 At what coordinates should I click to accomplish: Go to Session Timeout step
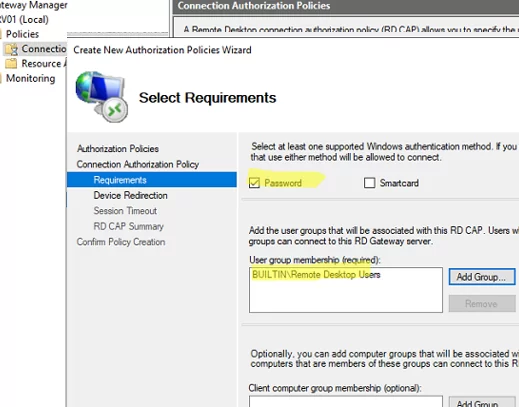pos(125,211)
